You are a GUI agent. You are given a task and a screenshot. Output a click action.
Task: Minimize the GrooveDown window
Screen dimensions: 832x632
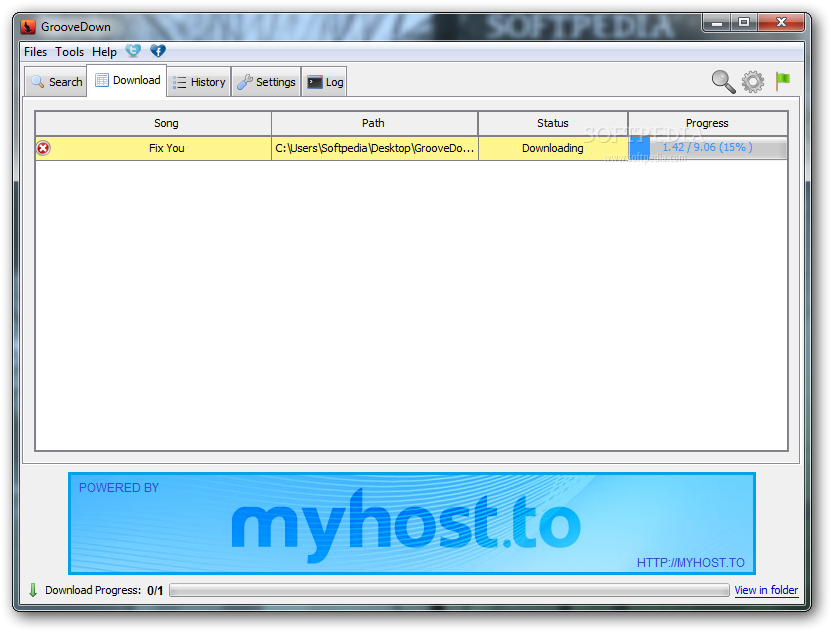717,22
